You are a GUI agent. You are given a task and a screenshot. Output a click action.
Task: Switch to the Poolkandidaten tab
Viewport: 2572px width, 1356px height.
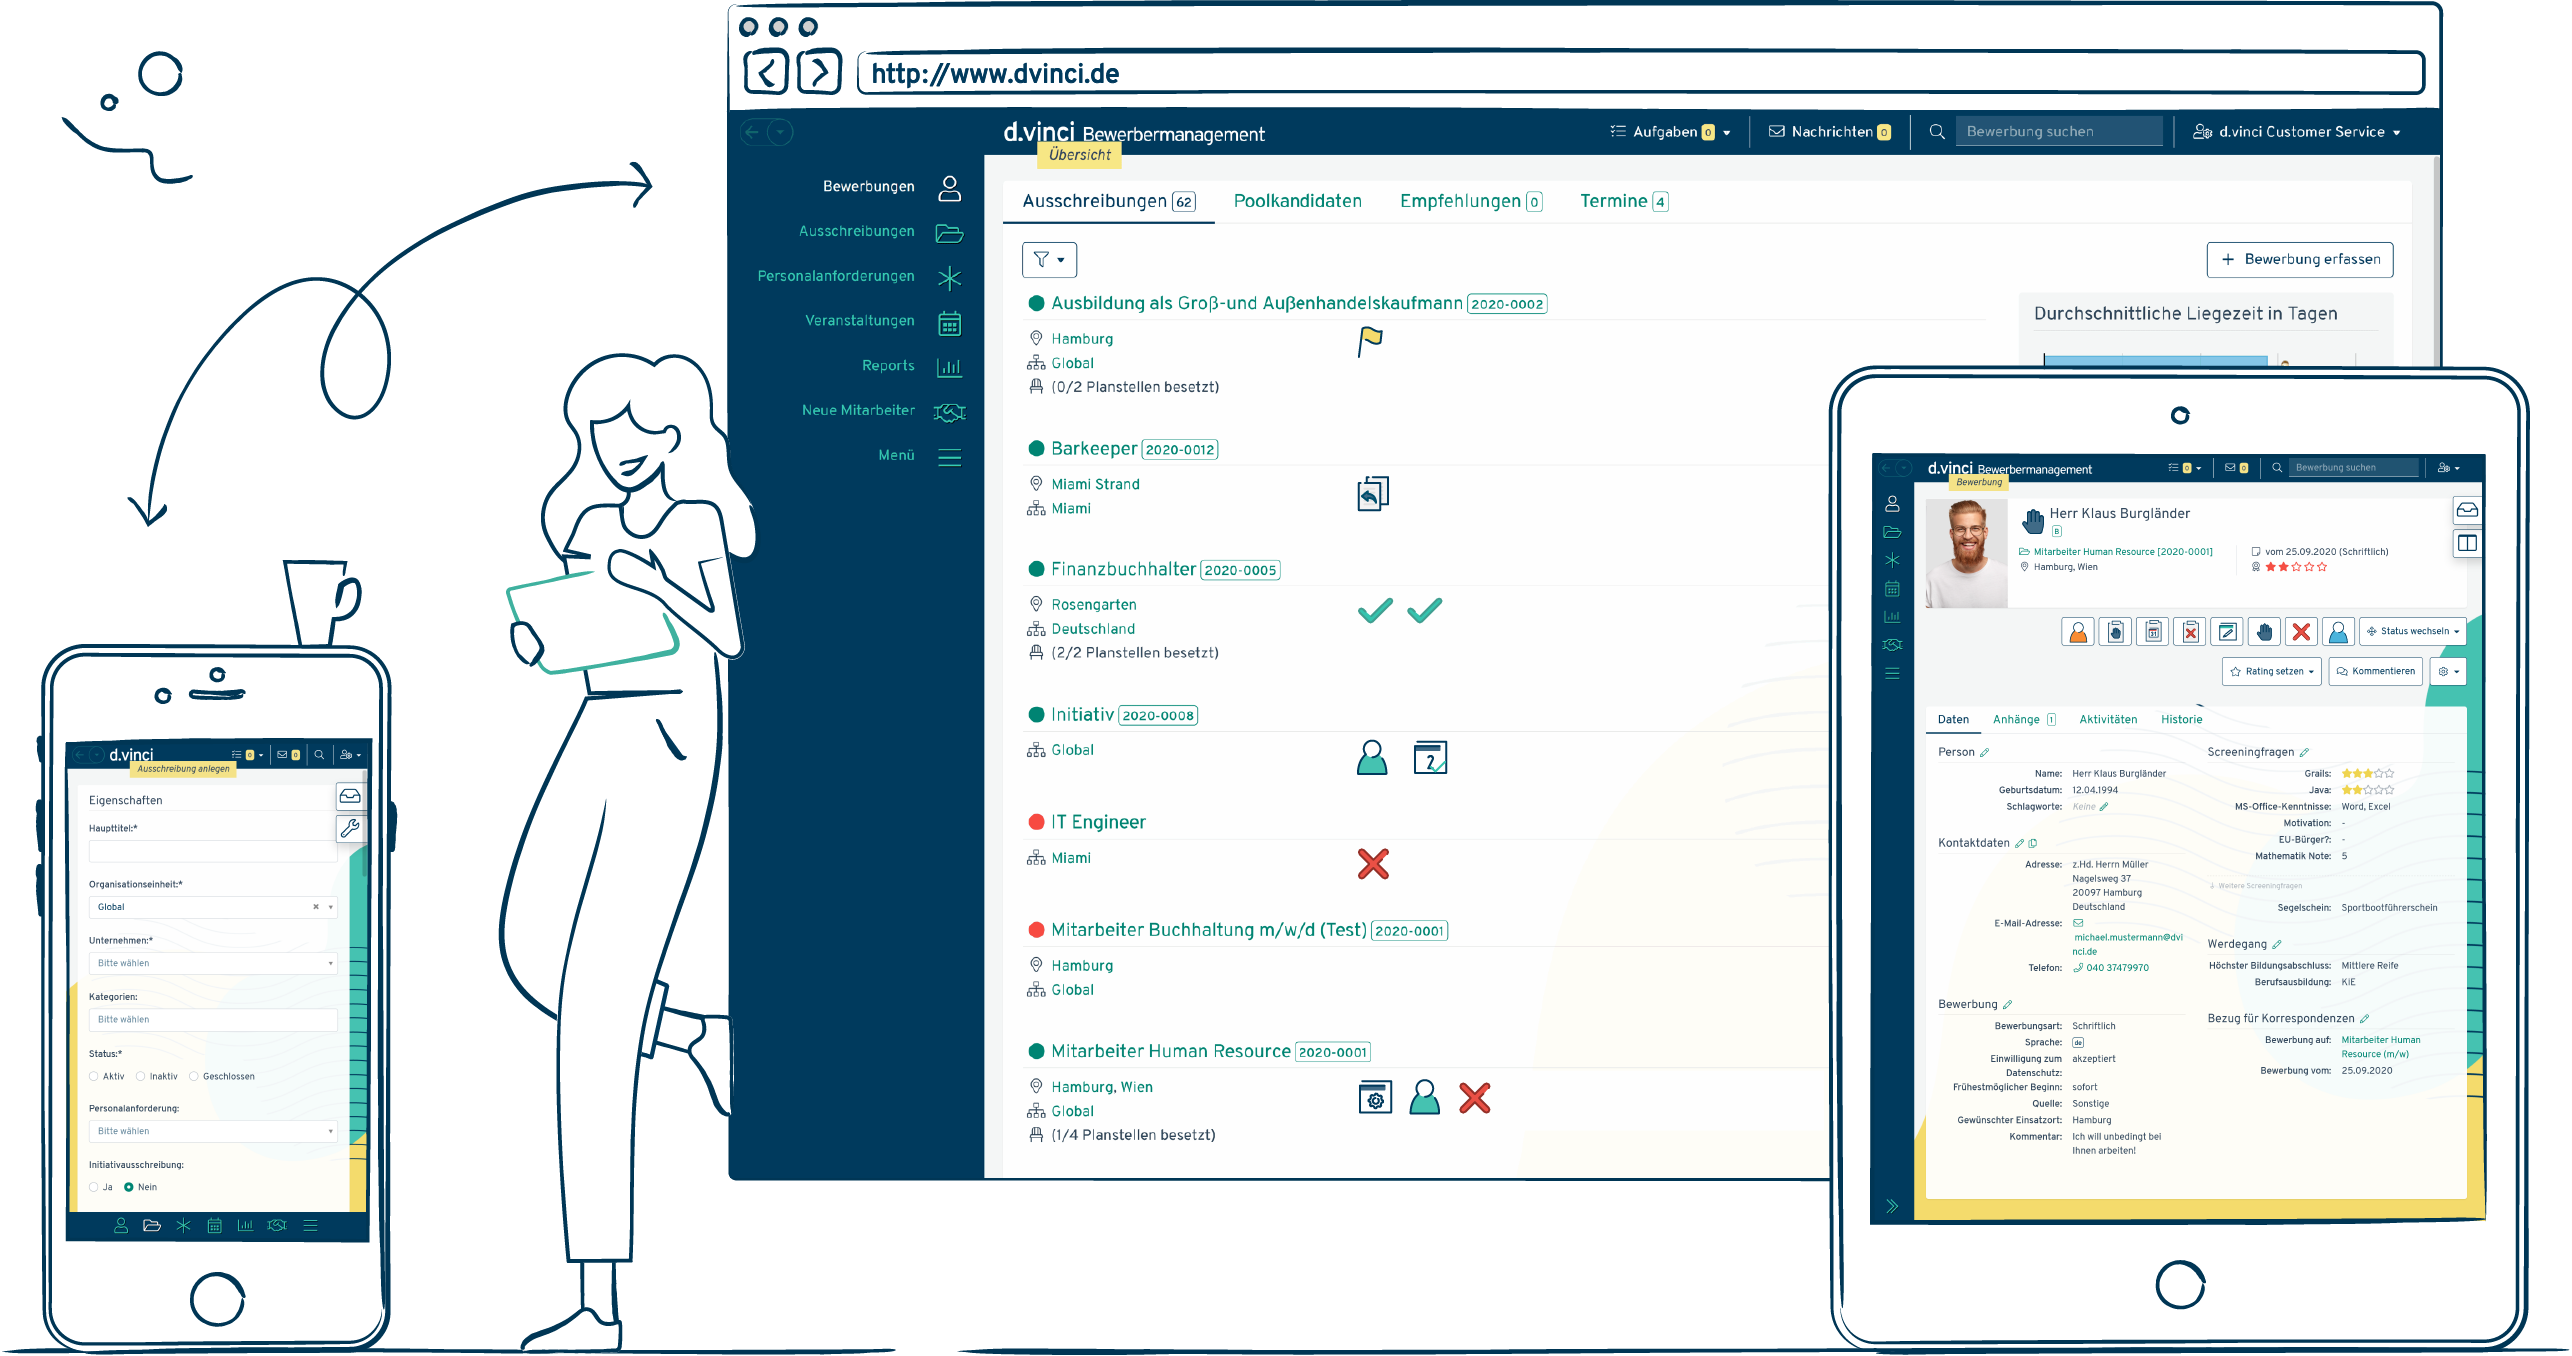pyautogui.click(x=1297, y=201)
